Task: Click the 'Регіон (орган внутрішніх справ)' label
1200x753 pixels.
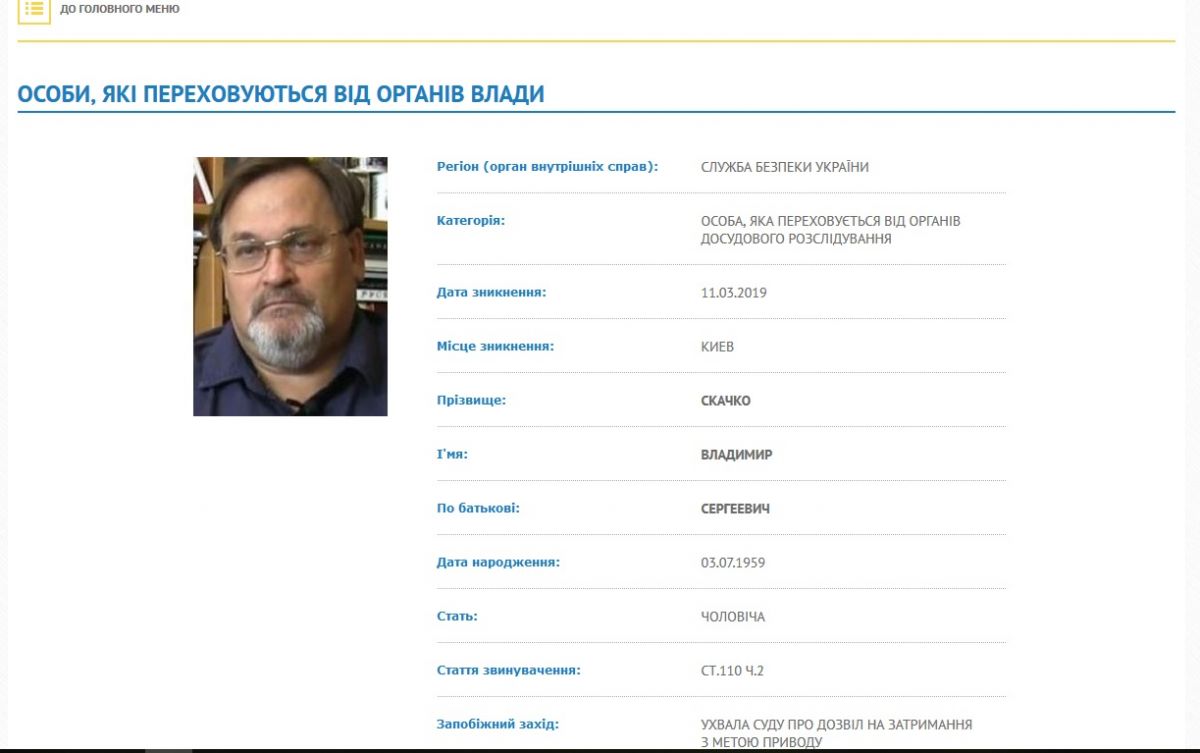Action: click(x=547, y=167)
